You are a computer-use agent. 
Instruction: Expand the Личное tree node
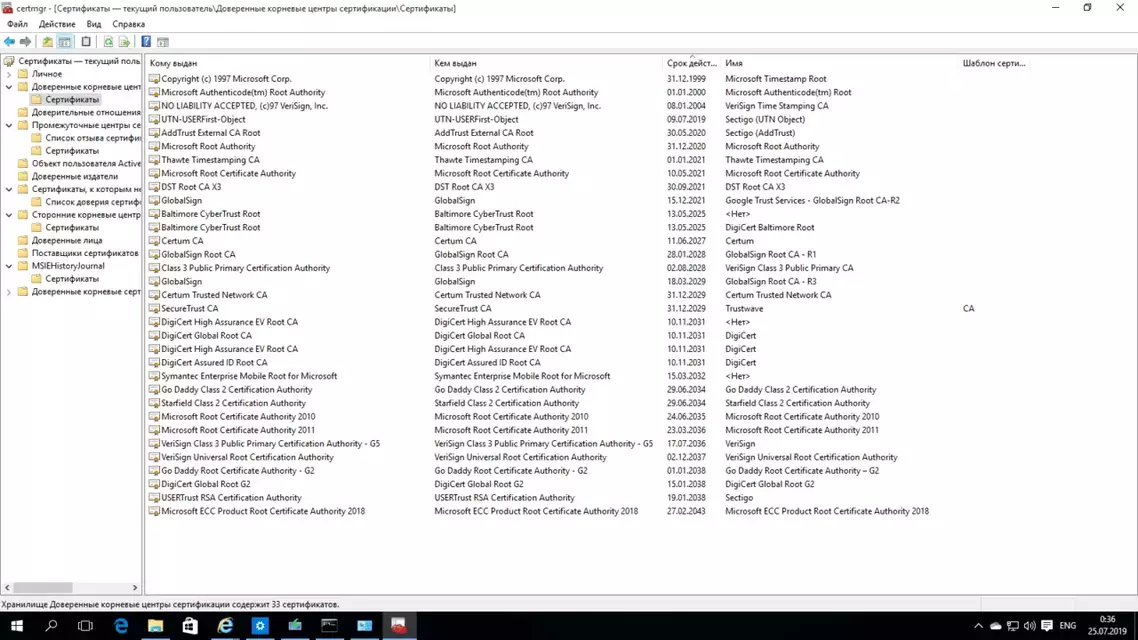click(9, 74)
